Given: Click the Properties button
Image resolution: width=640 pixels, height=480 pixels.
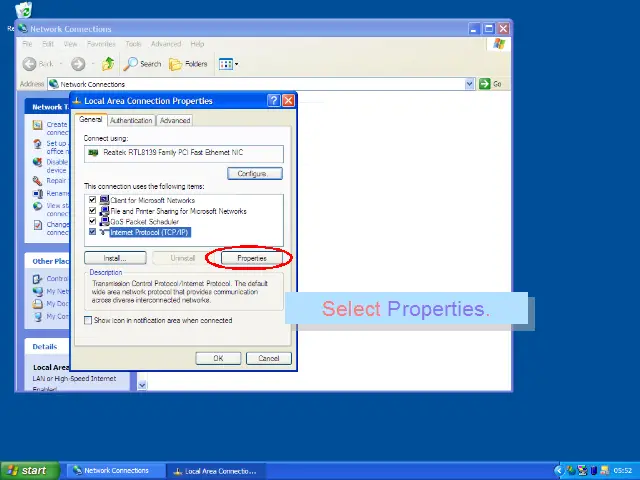Looking at the screenshot, I should click(x=251, y=258).
